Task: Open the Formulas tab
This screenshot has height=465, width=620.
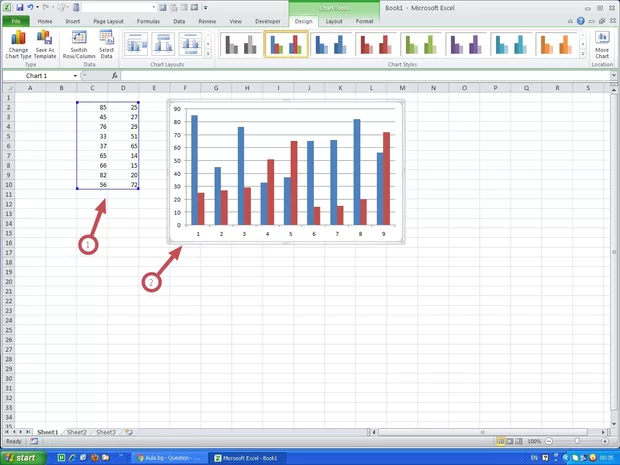Action: 148,21
